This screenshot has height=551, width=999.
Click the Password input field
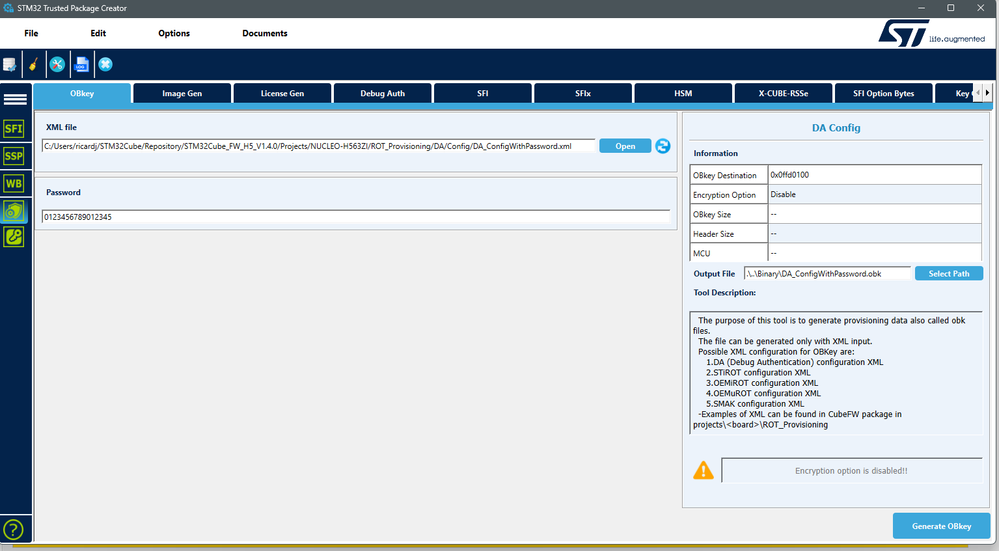(x=356, y=217)
